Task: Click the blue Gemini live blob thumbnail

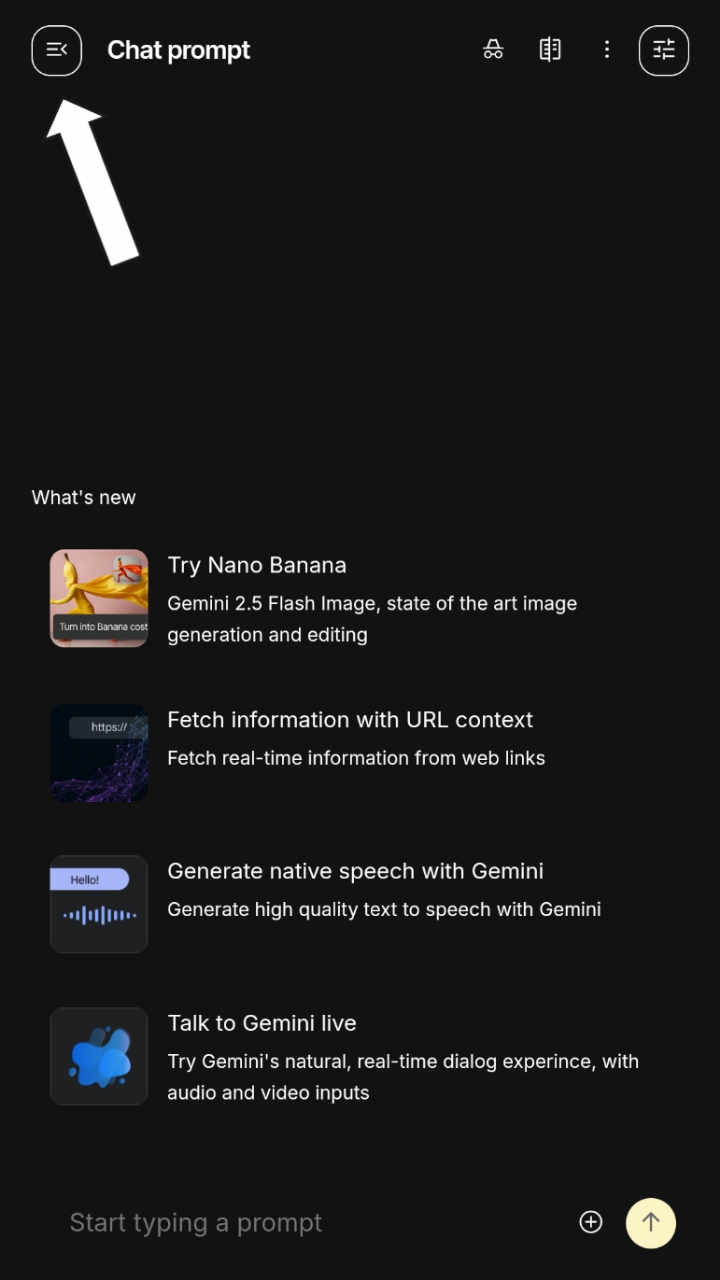Action: [98, 1056]
